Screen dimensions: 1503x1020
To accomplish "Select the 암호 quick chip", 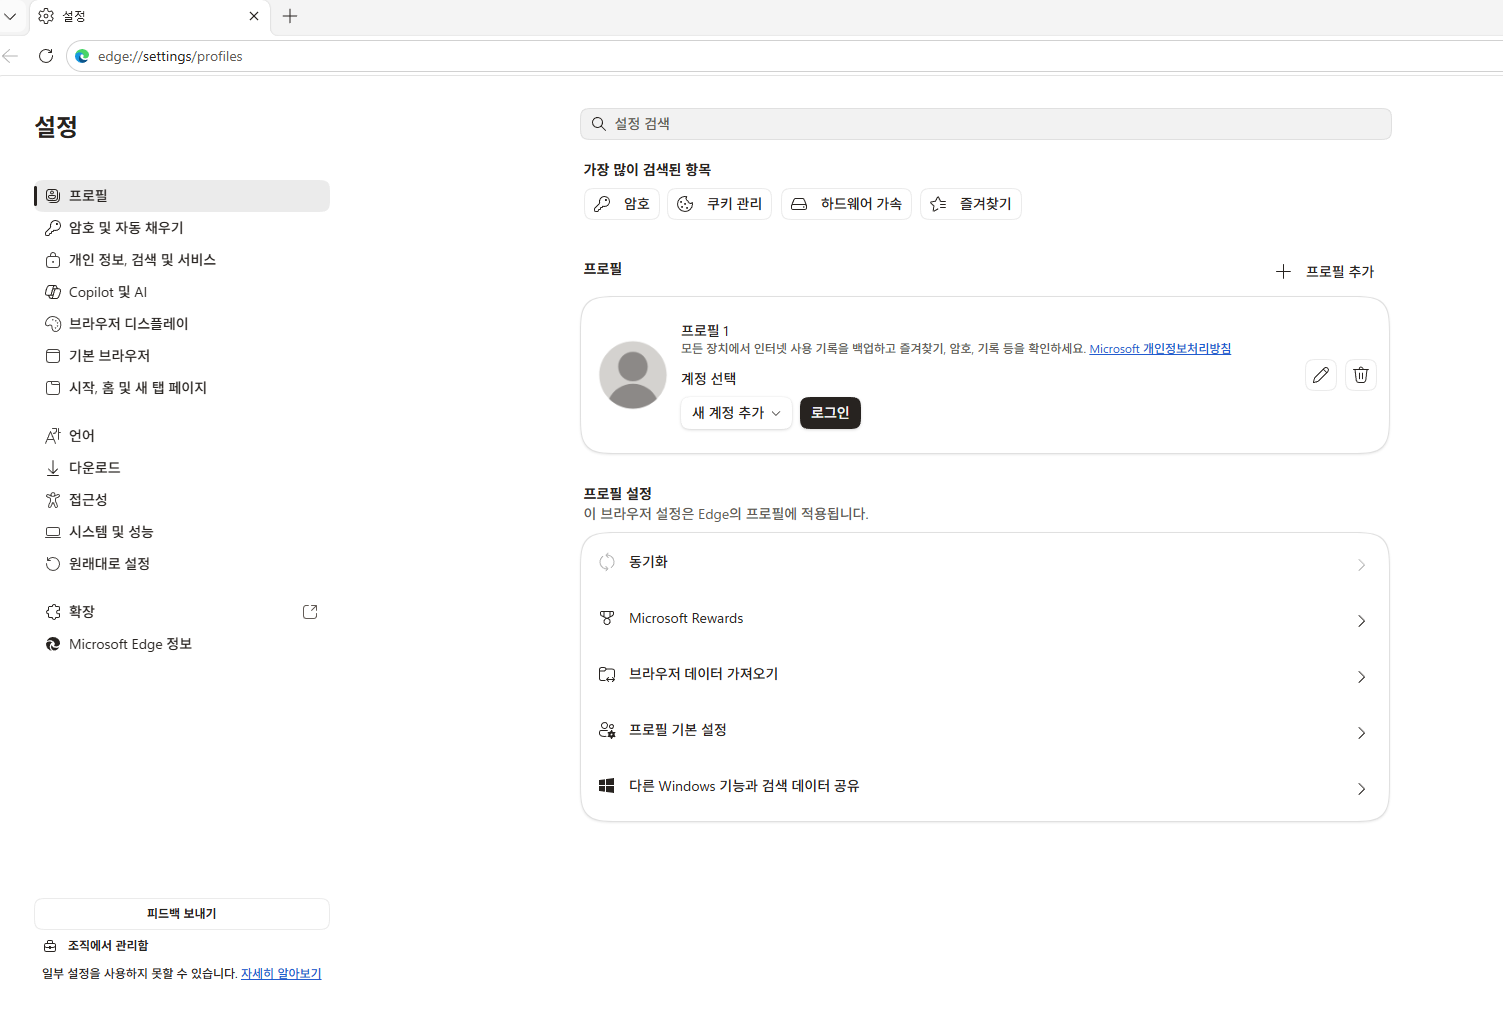I will 622,204.
